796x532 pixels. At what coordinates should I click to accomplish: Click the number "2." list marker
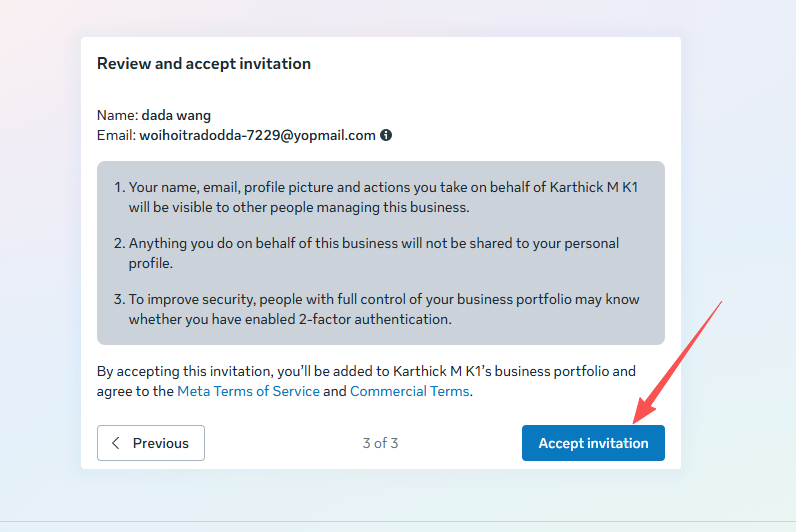[x=118, y=243]
